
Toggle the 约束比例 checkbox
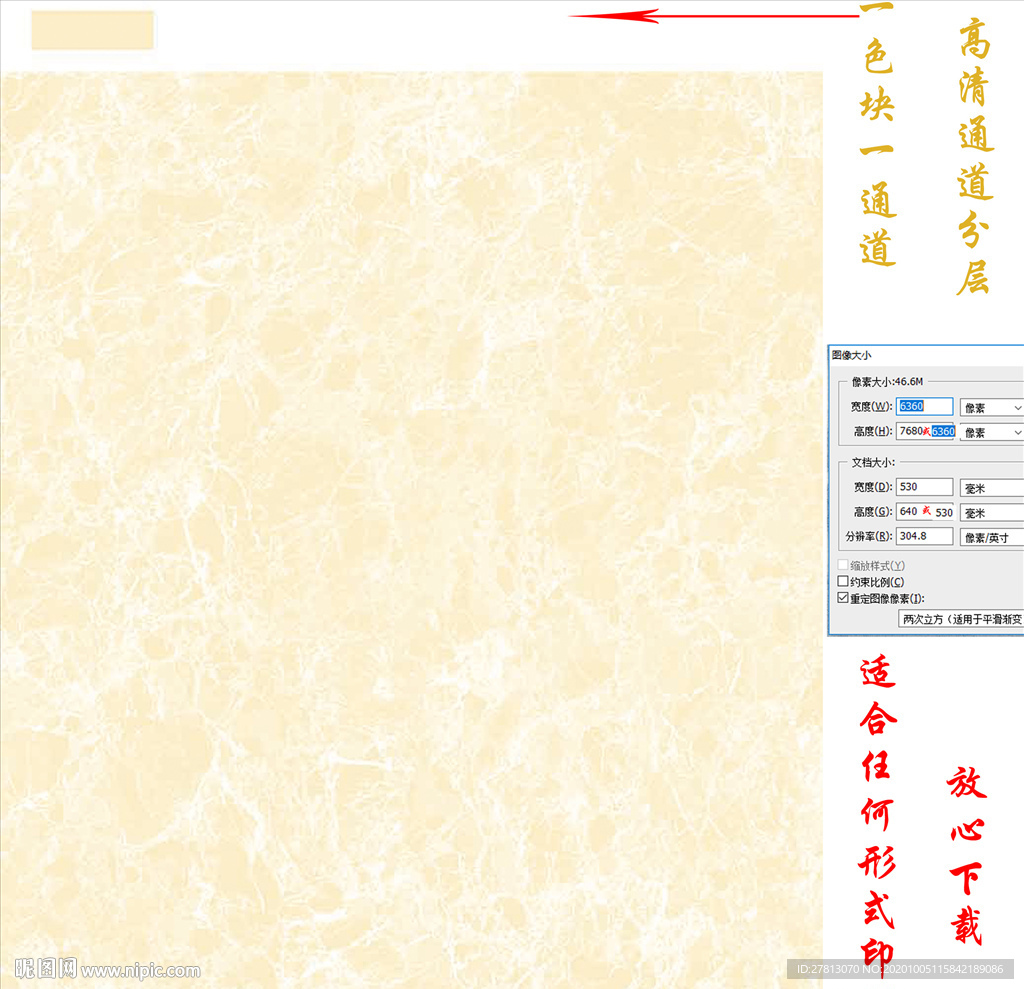(x=843, y=581)
